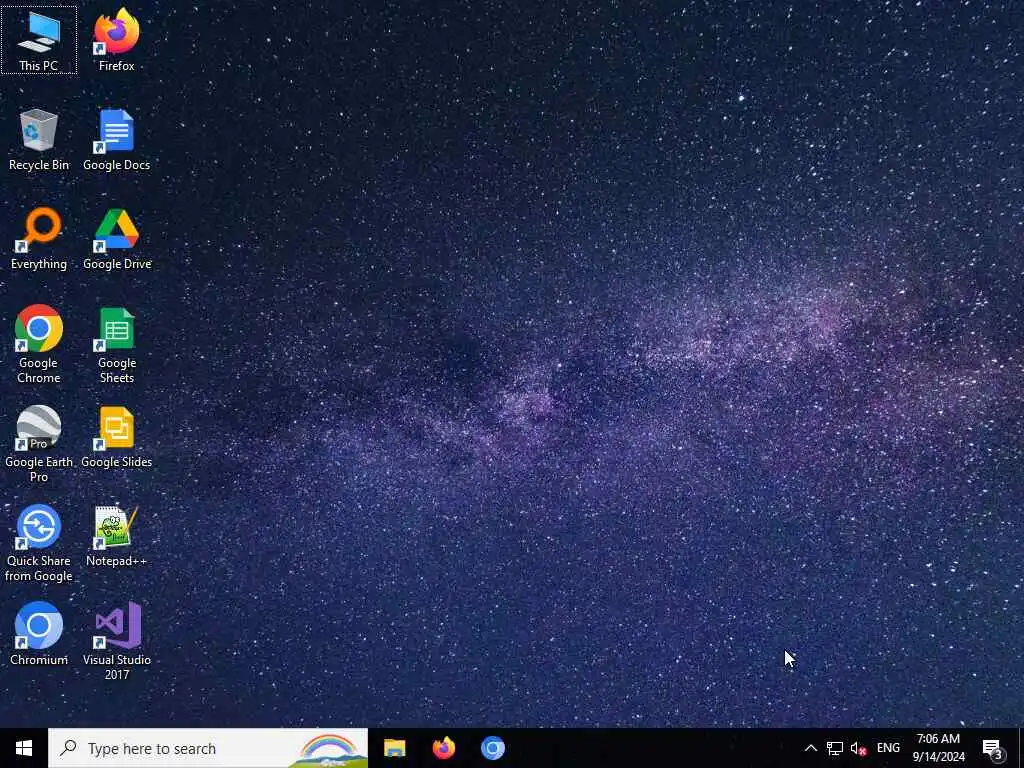Viewport: 1024px width, 768px height.
Task: Select the Visual Studio 2017 shortcut
Action: [116, 642]
